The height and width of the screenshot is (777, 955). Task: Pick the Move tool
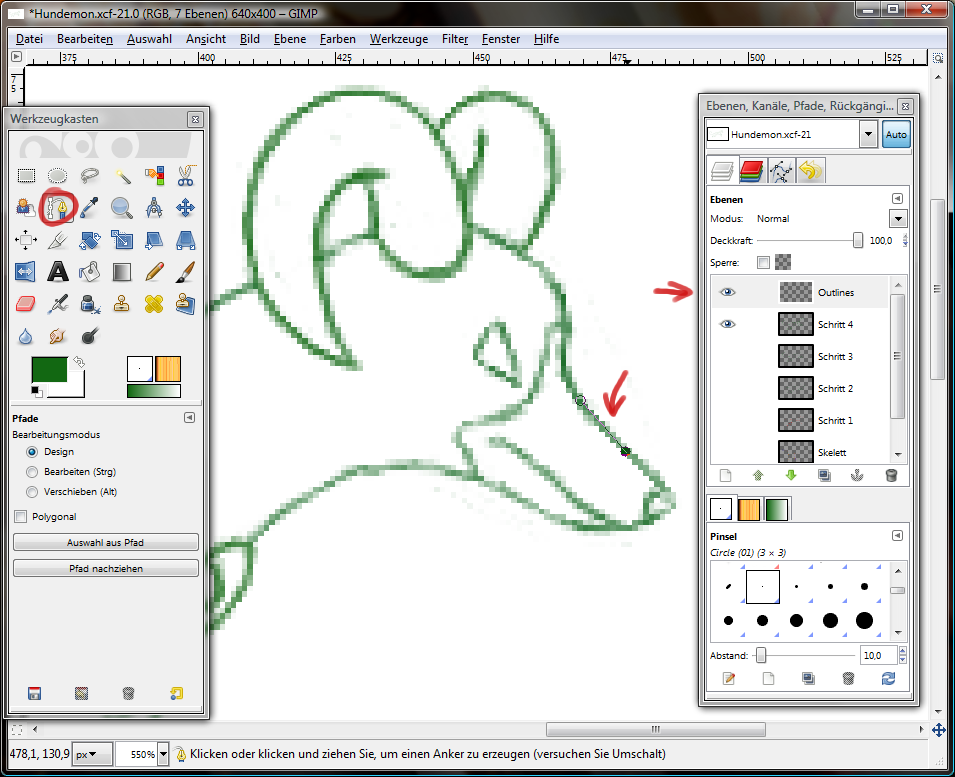[x=186, y=208]
